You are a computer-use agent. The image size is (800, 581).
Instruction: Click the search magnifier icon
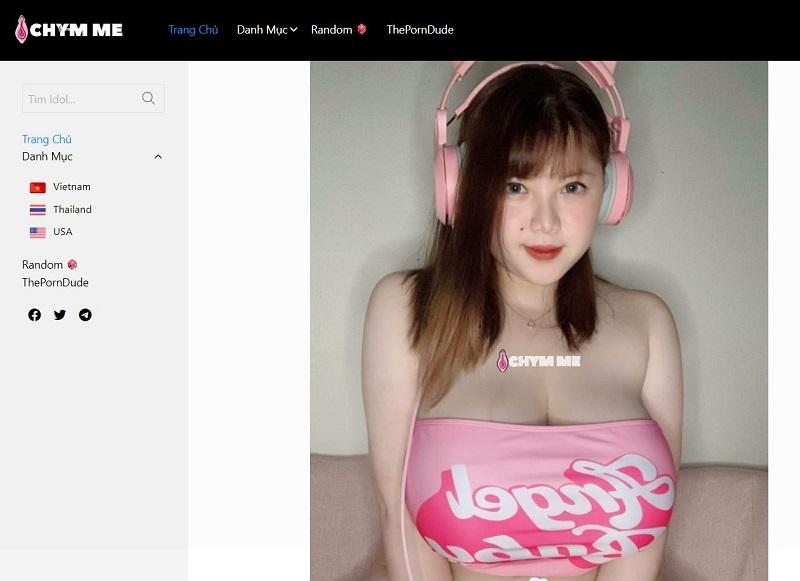point(148,98)
